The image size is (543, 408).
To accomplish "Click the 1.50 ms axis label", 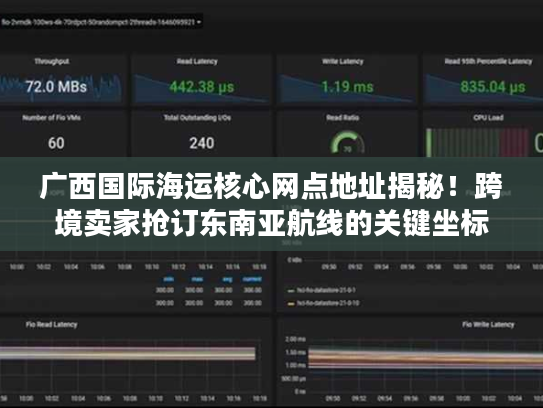I will tap(295, 352).
